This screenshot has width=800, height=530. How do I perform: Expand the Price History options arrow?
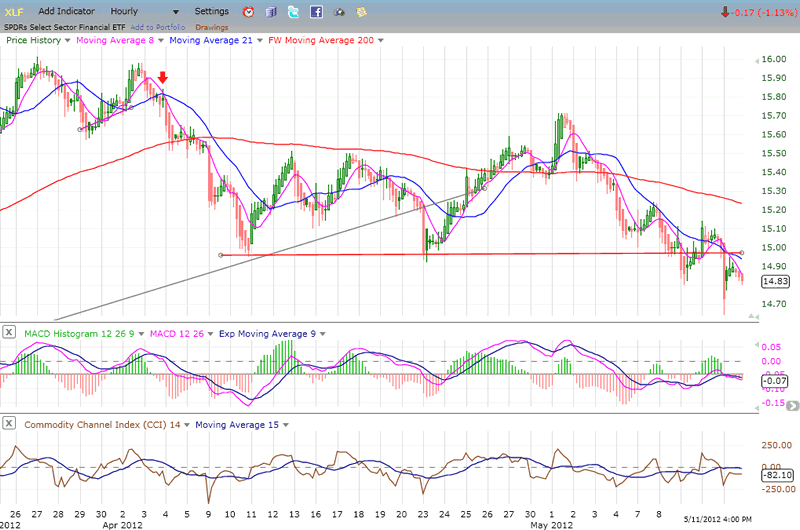pyautogui.click(x=67, y=41)
